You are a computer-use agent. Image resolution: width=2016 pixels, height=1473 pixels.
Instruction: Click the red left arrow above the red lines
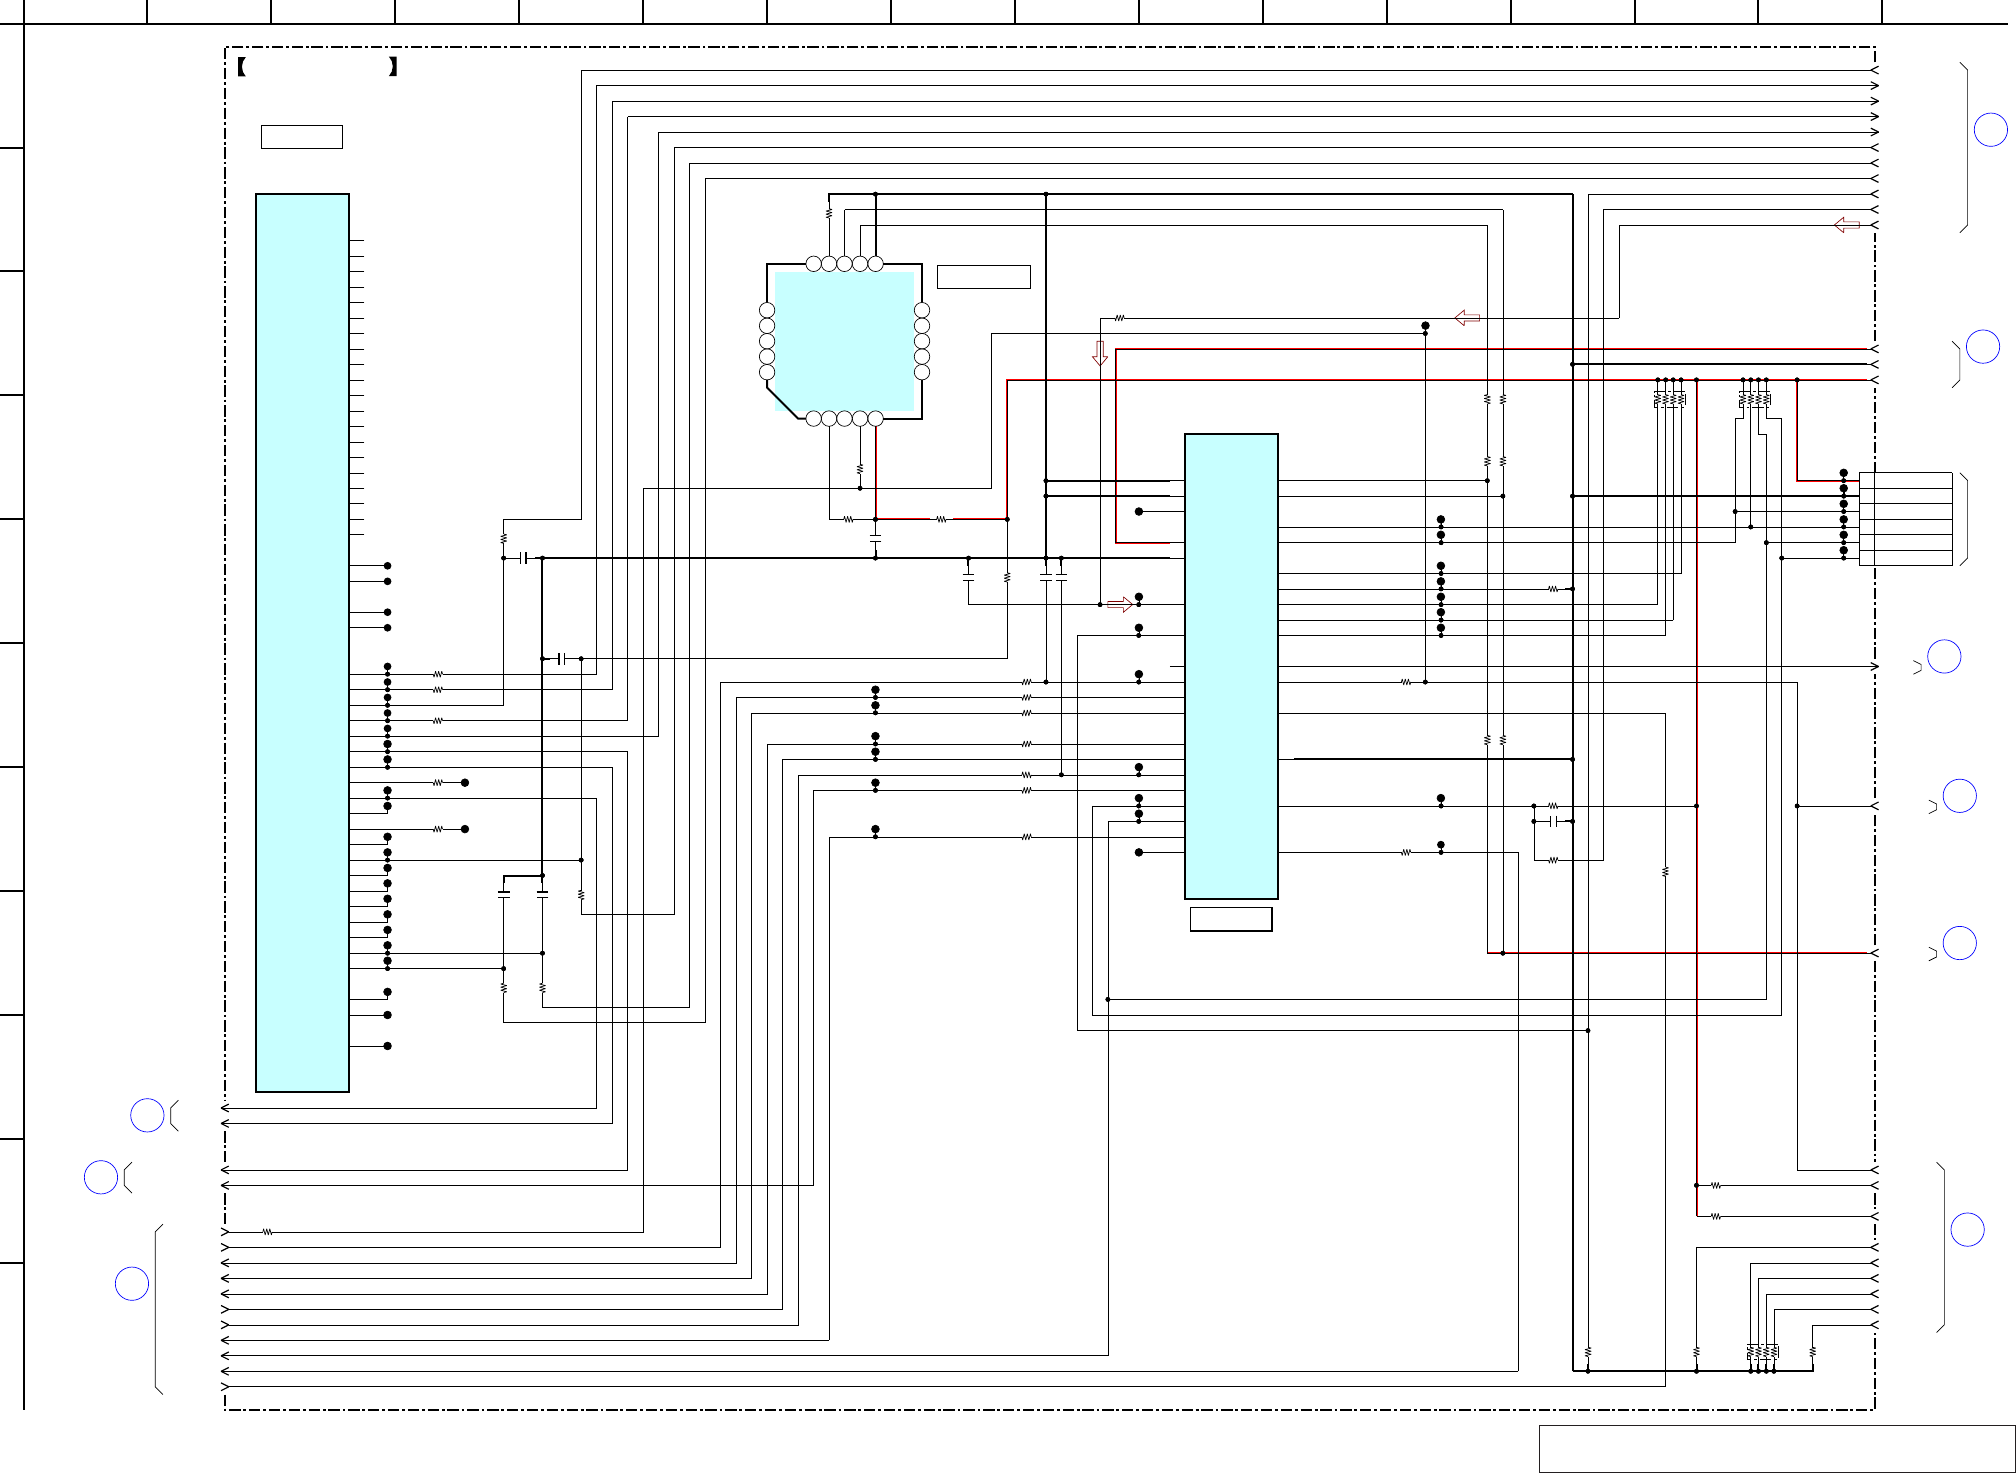pyautogui.click(x=1467, y=318)
